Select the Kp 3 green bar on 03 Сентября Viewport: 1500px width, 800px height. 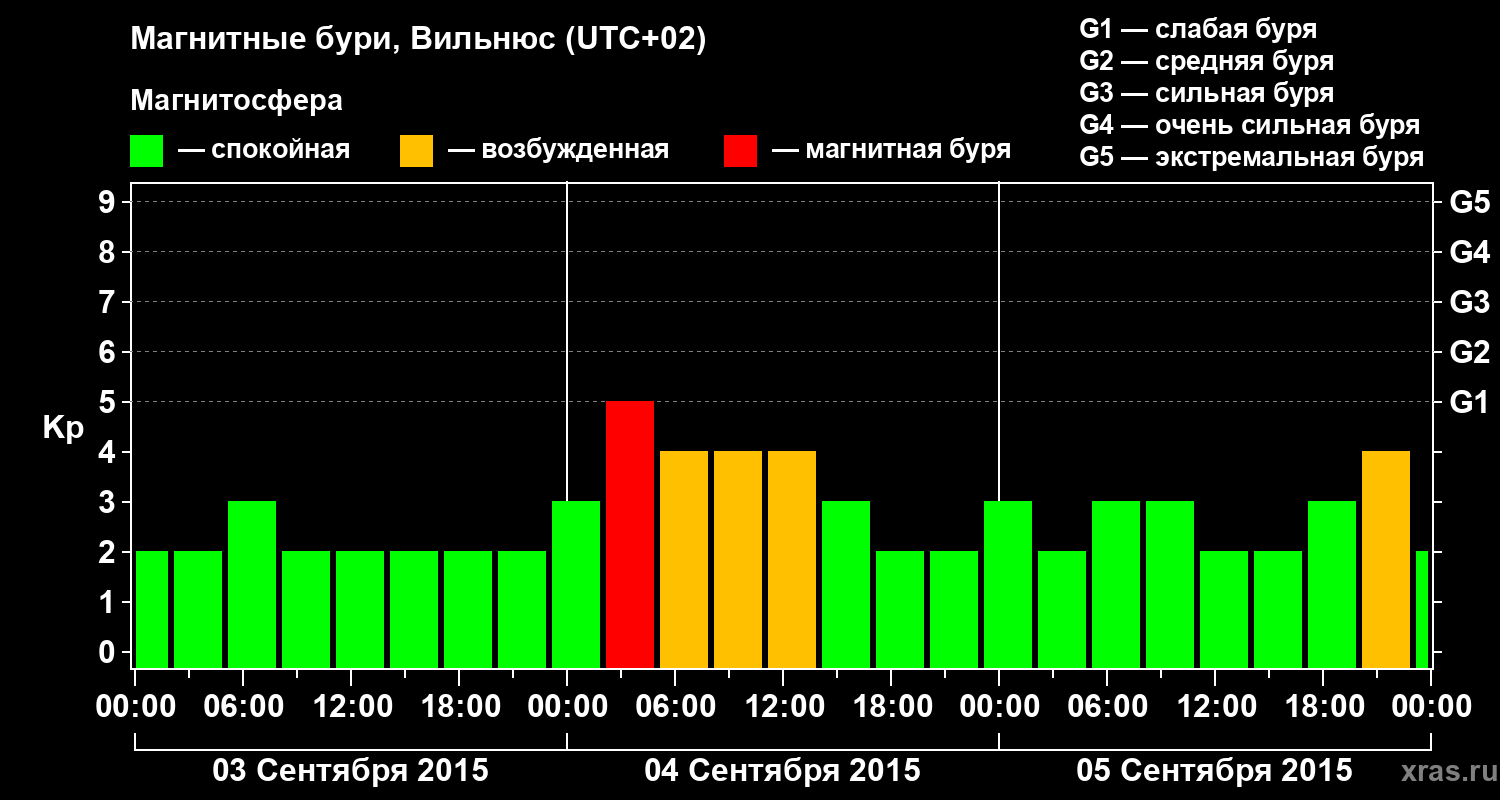(252, 584)
